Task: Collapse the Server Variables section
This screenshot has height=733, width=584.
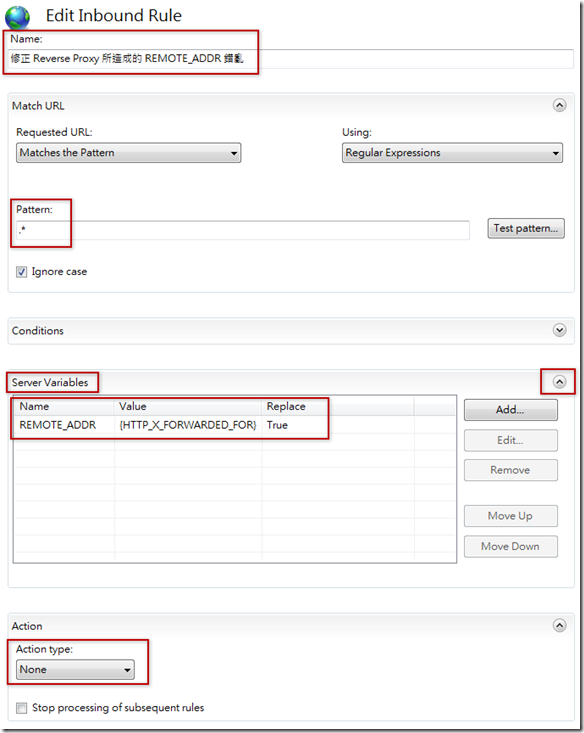Action: pyautogui.click(x=559, y=382)
